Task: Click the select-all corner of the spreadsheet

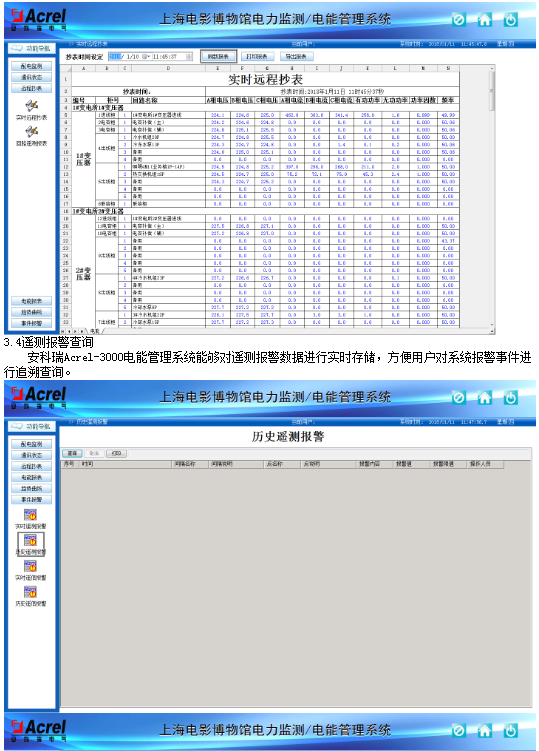Action: [66, 68]
